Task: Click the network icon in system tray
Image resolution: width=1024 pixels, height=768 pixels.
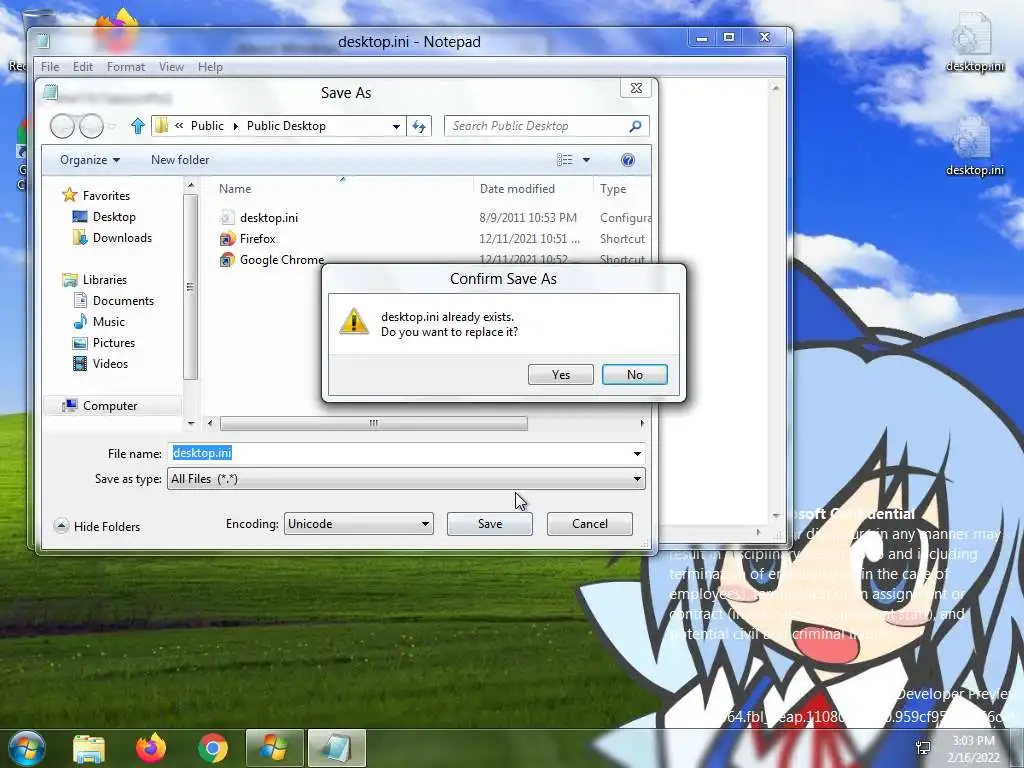Action: point(923,748)
